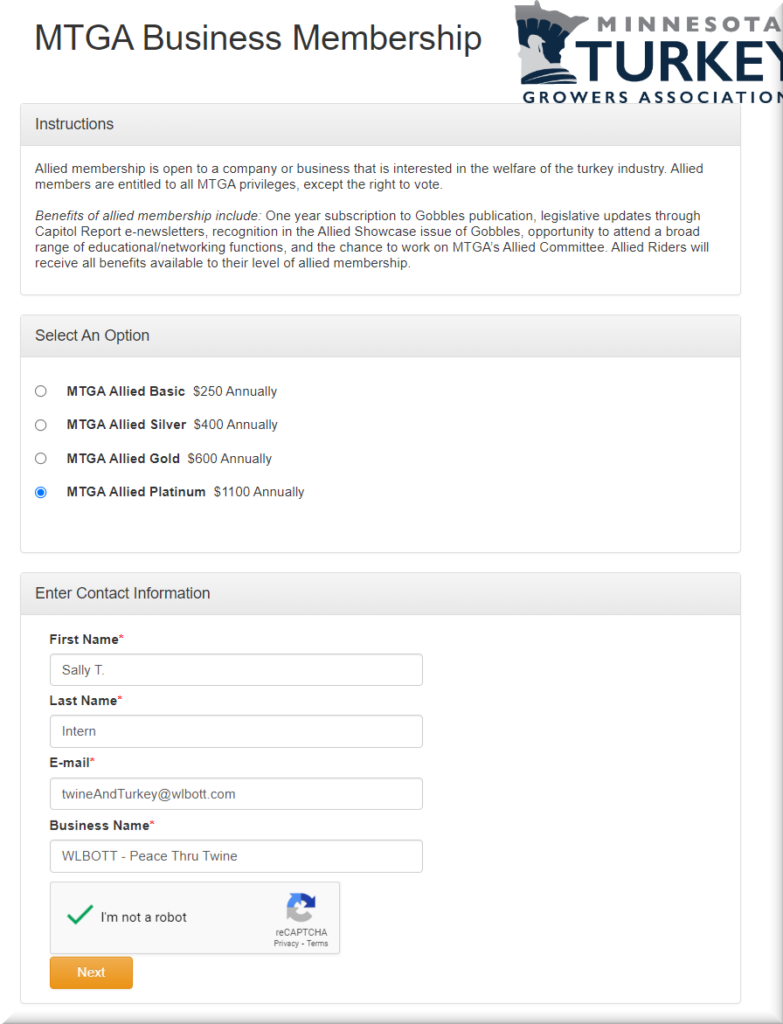Viewport: 783px width, 1024px height.
Task: Focus the Business Name input field
Action: [236, 856]
